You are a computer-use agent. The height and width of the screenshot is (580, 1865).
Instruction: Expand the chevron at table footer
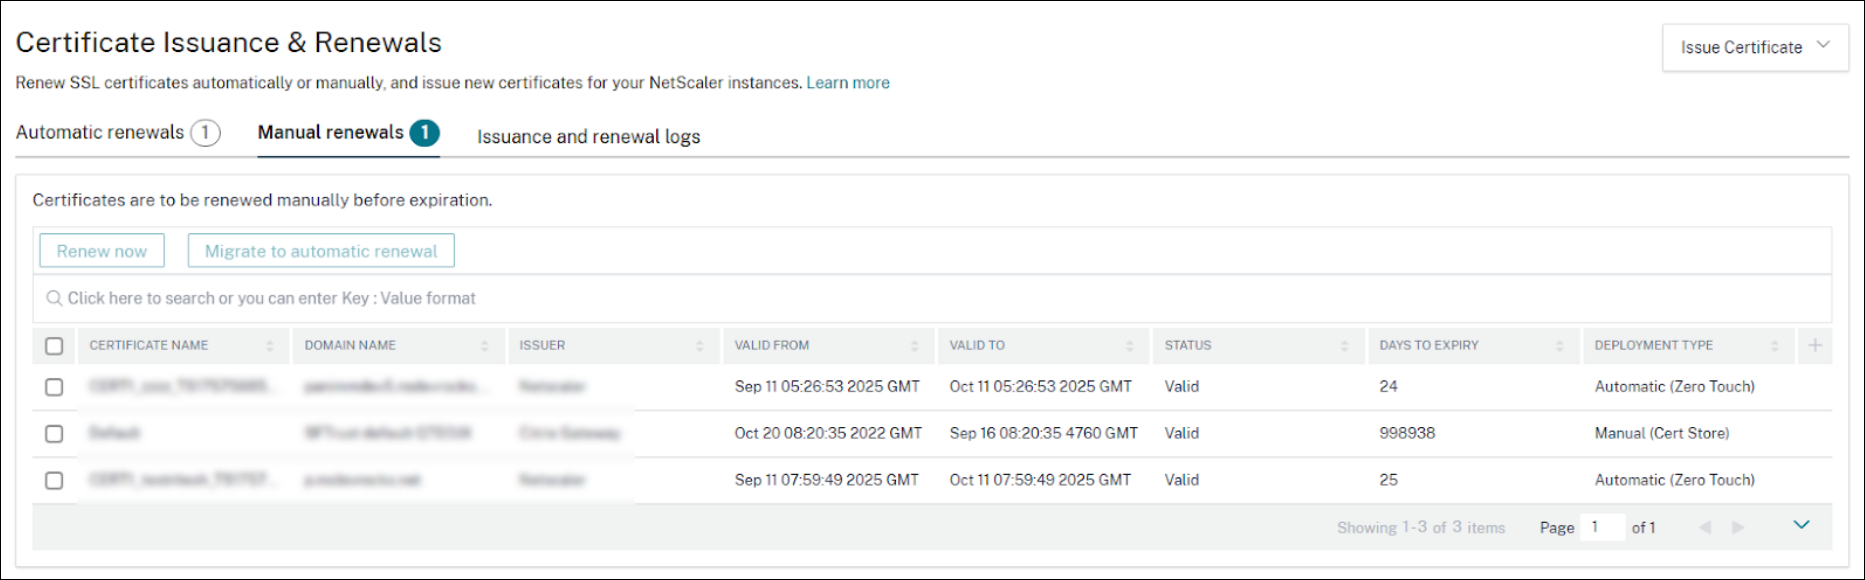[x=1801, y=525]
